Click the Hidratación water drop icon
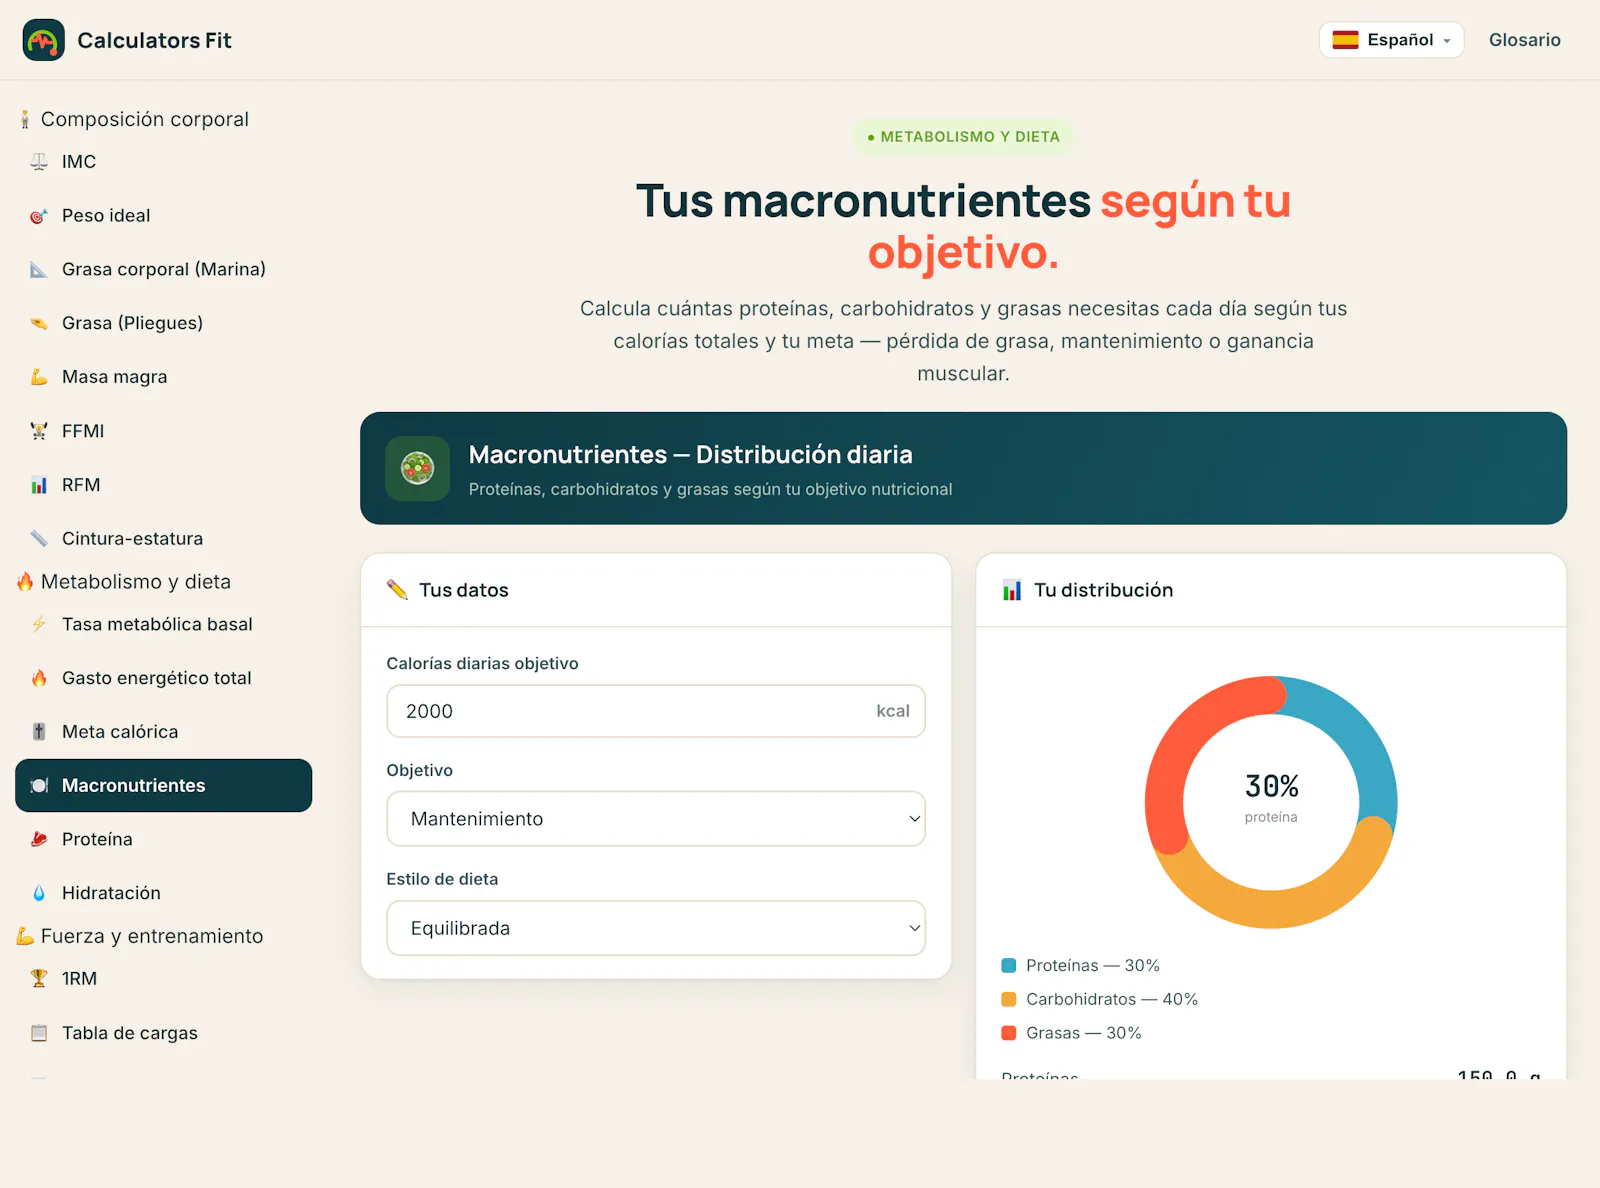Screen dimensions: 1600x1188 click(x=39, y=893)
